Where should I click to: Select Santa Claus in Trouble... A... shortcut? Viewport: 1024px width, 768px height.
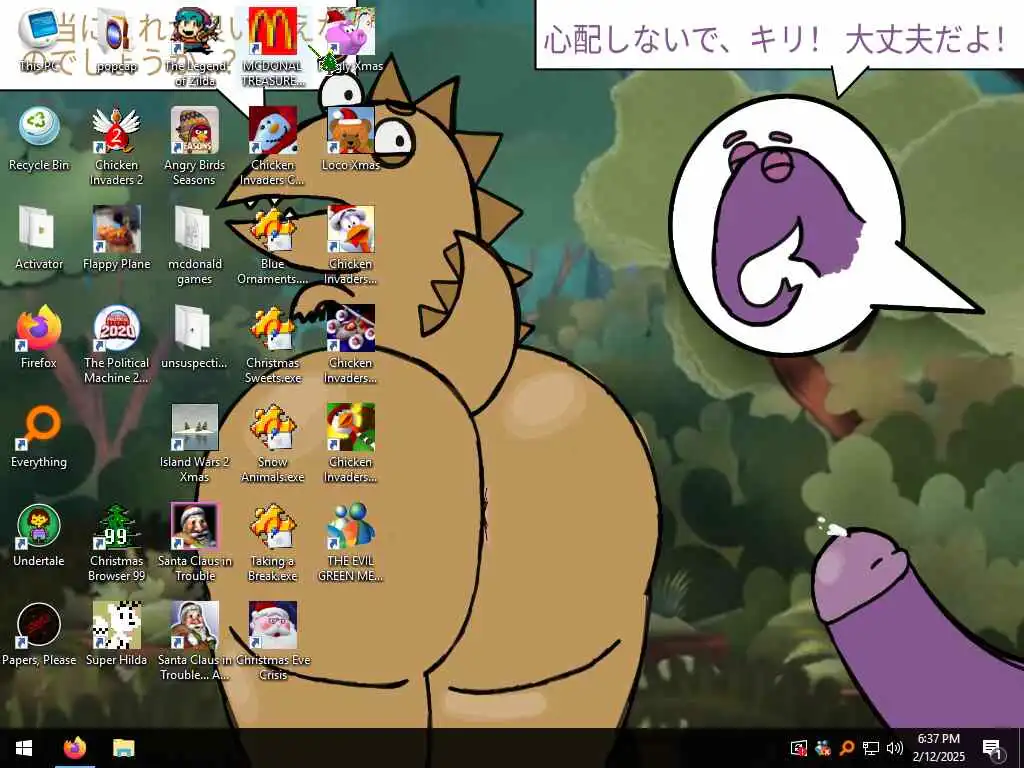(195, 643)
